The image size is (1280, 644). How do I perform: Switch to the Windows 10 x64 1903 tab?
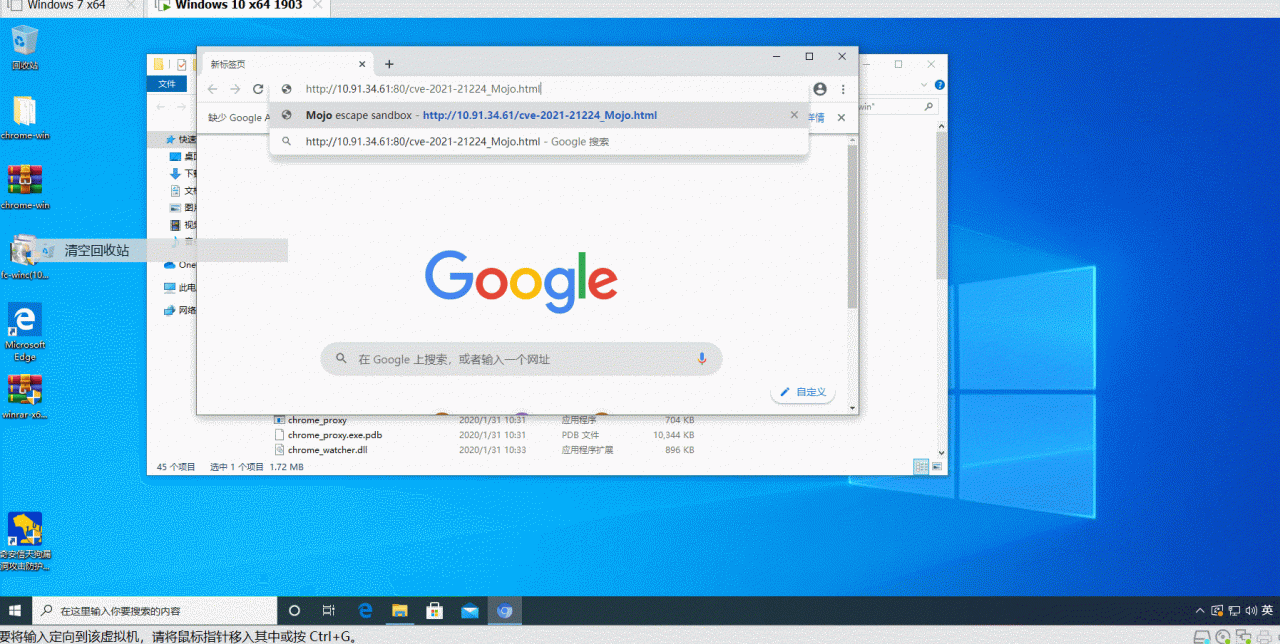pos(238,6)
